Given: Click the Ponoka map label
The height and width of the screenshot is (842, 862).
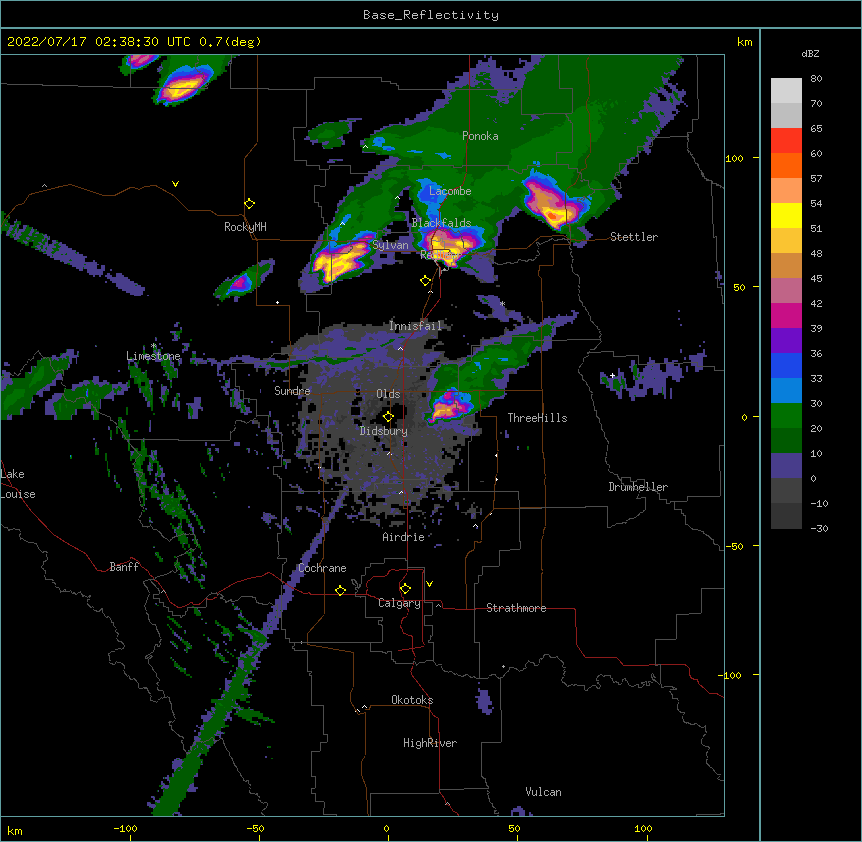Looking at the screenshot, I should [480, 136].
